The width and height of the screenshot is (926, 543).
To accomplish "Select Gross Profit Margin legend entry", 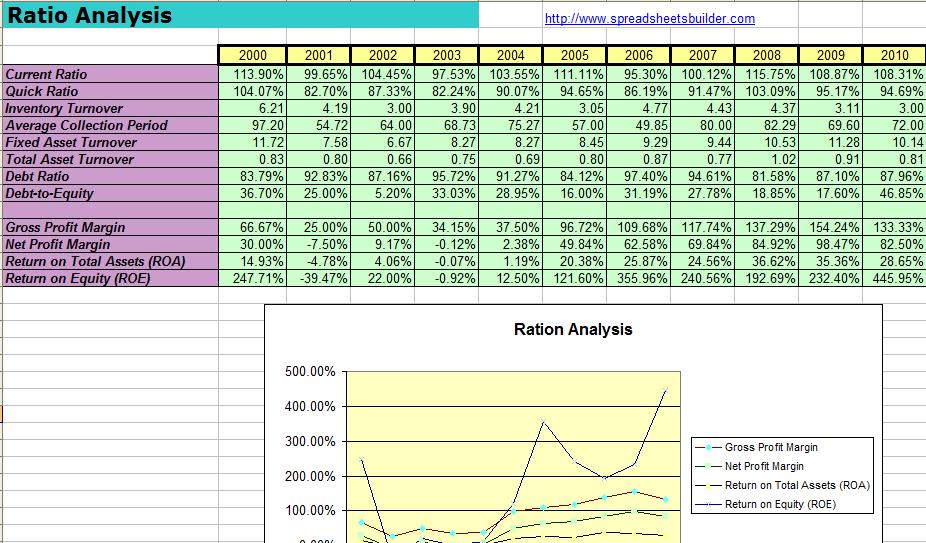I will [x=758, y=447].
